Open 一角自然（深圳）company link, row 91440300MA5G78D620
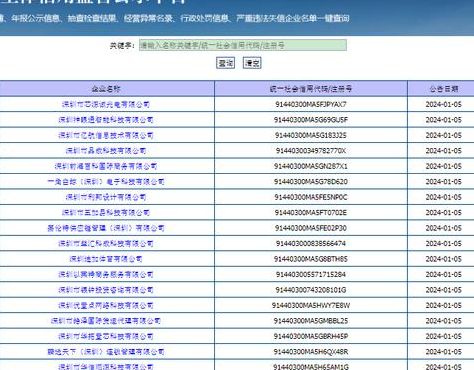Viewport: 474px width, 370px height. [106, 182]
